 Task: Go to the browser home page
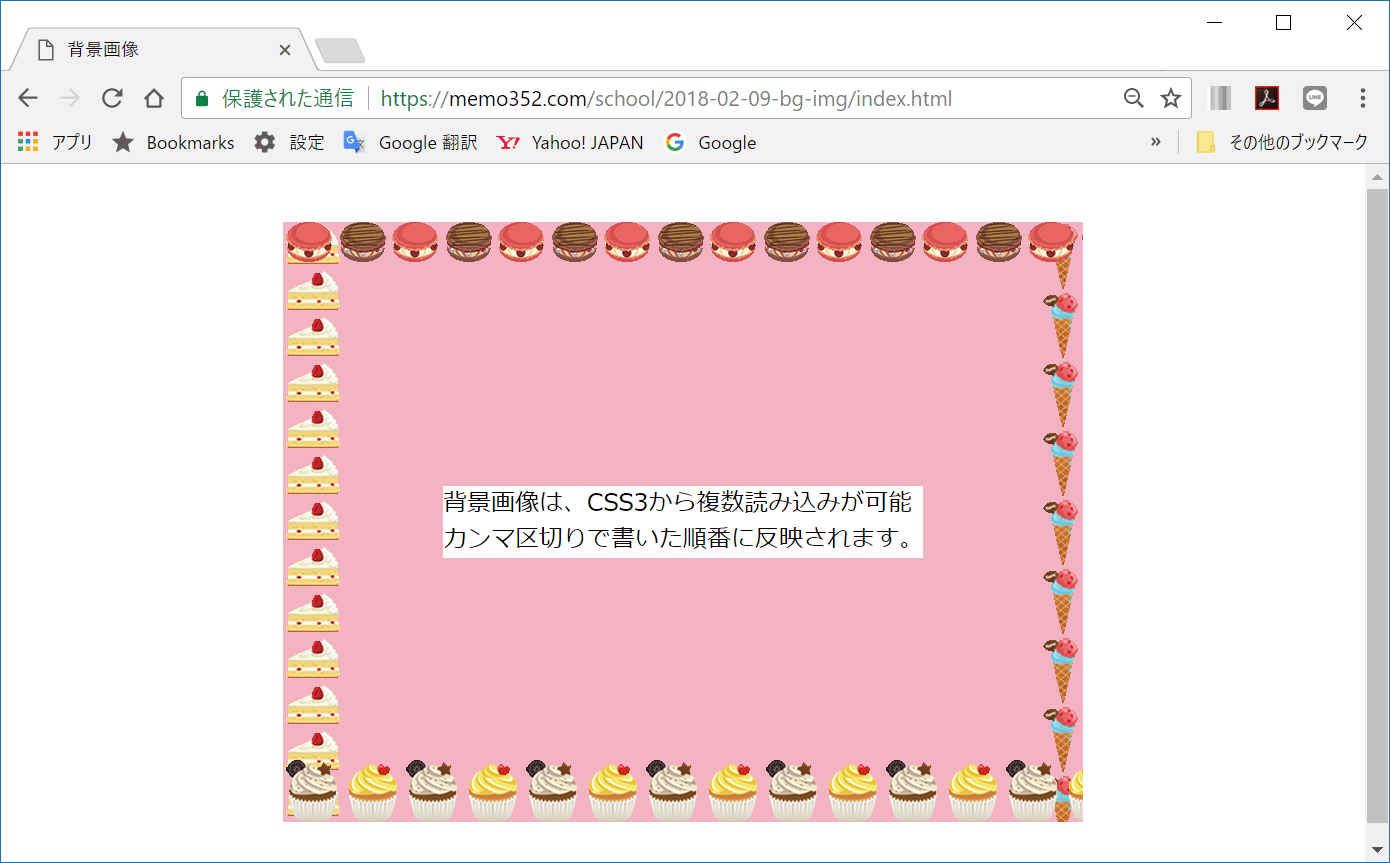pyautogui.click(x=153, y=98)
